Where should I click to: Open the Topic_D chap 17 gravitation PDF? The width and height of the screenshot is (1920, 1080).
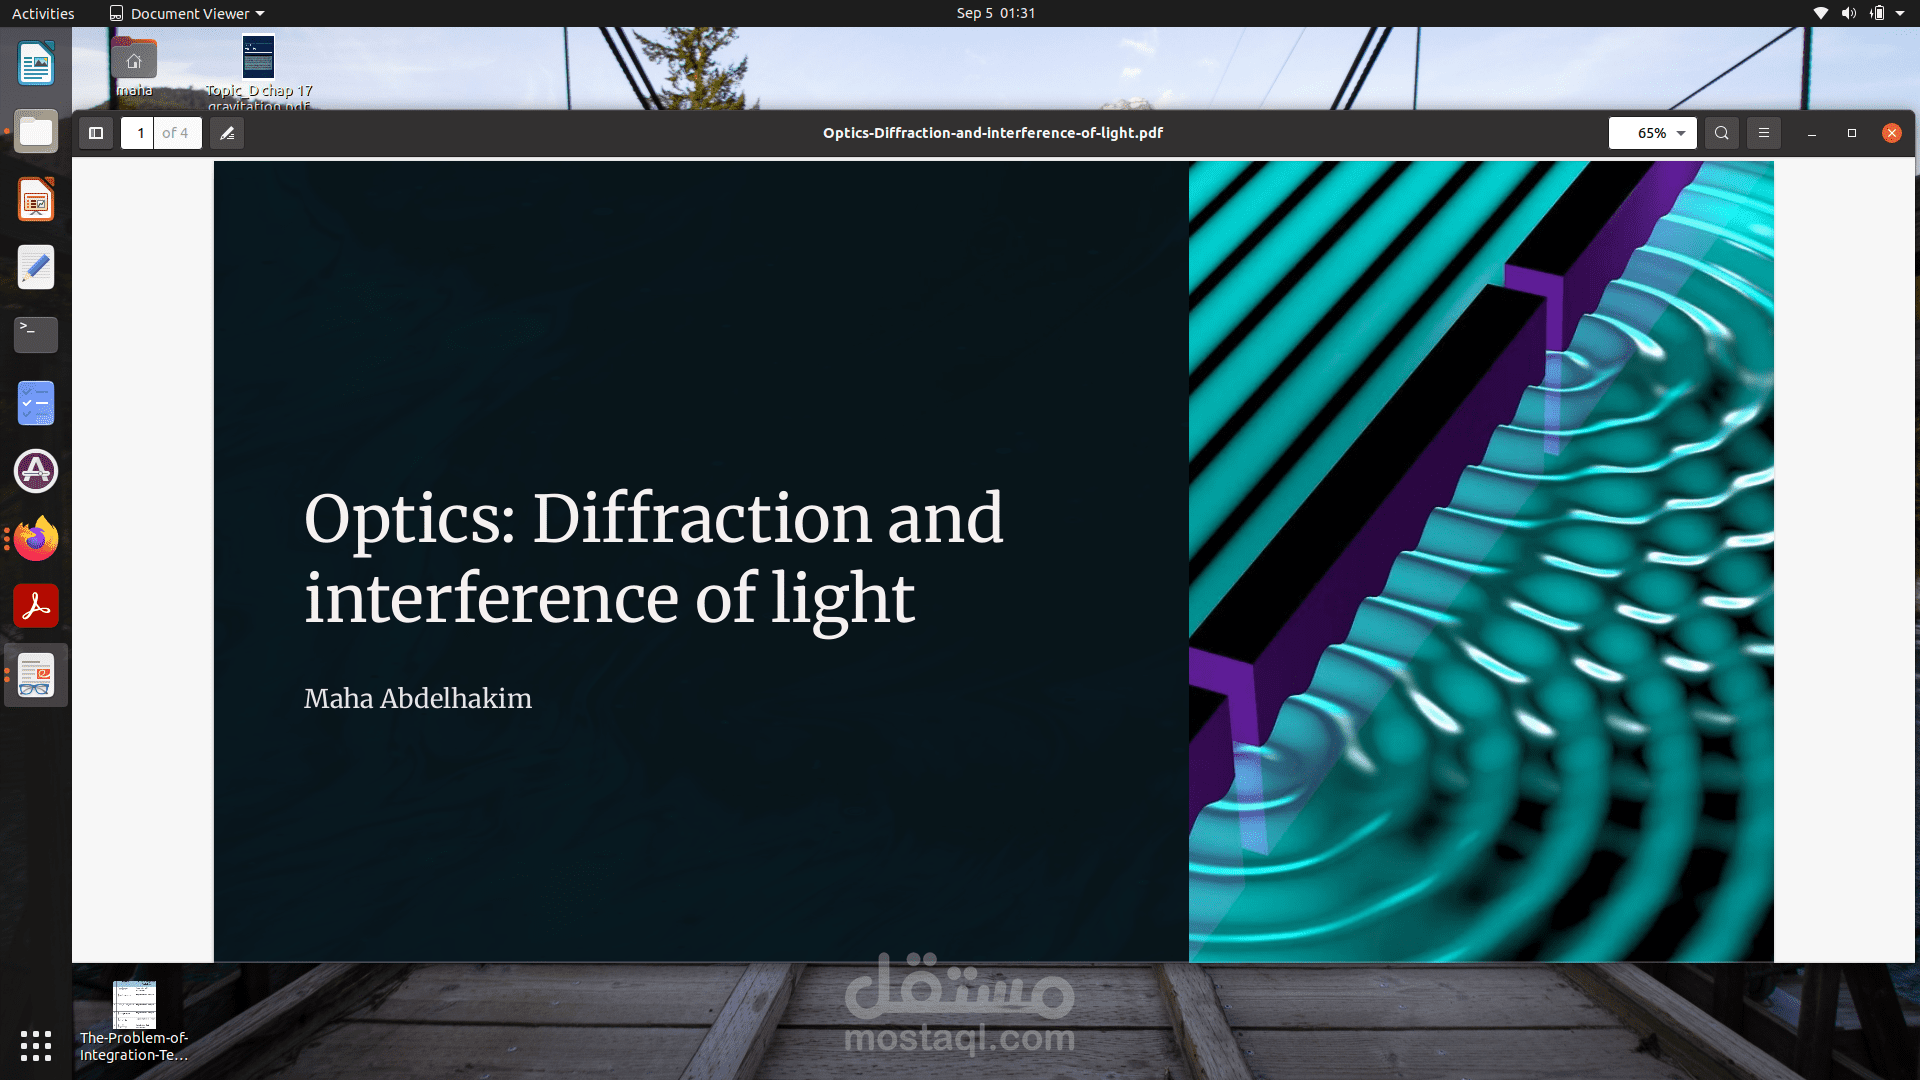click(258, 57)
